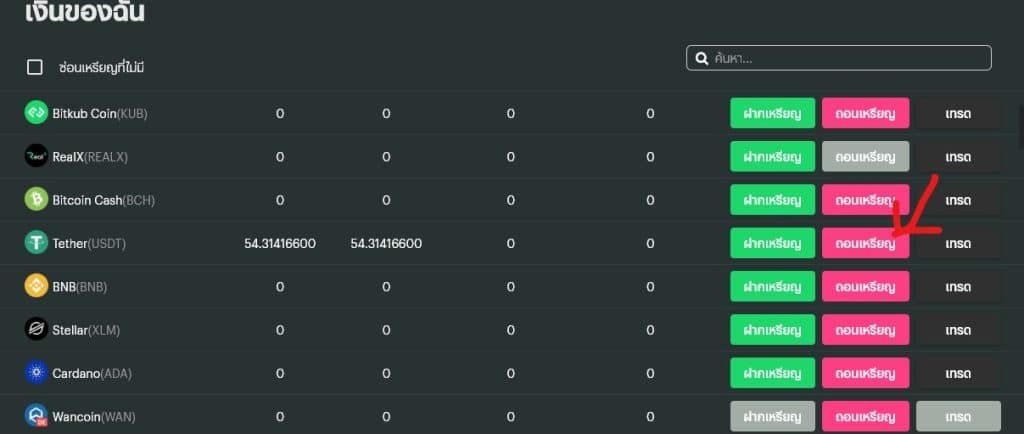Image resolution: width=1024 pixels, height=434 pixels.
Task: Click the Tether(USDT) coin name
Action: (x=89, y=243)
